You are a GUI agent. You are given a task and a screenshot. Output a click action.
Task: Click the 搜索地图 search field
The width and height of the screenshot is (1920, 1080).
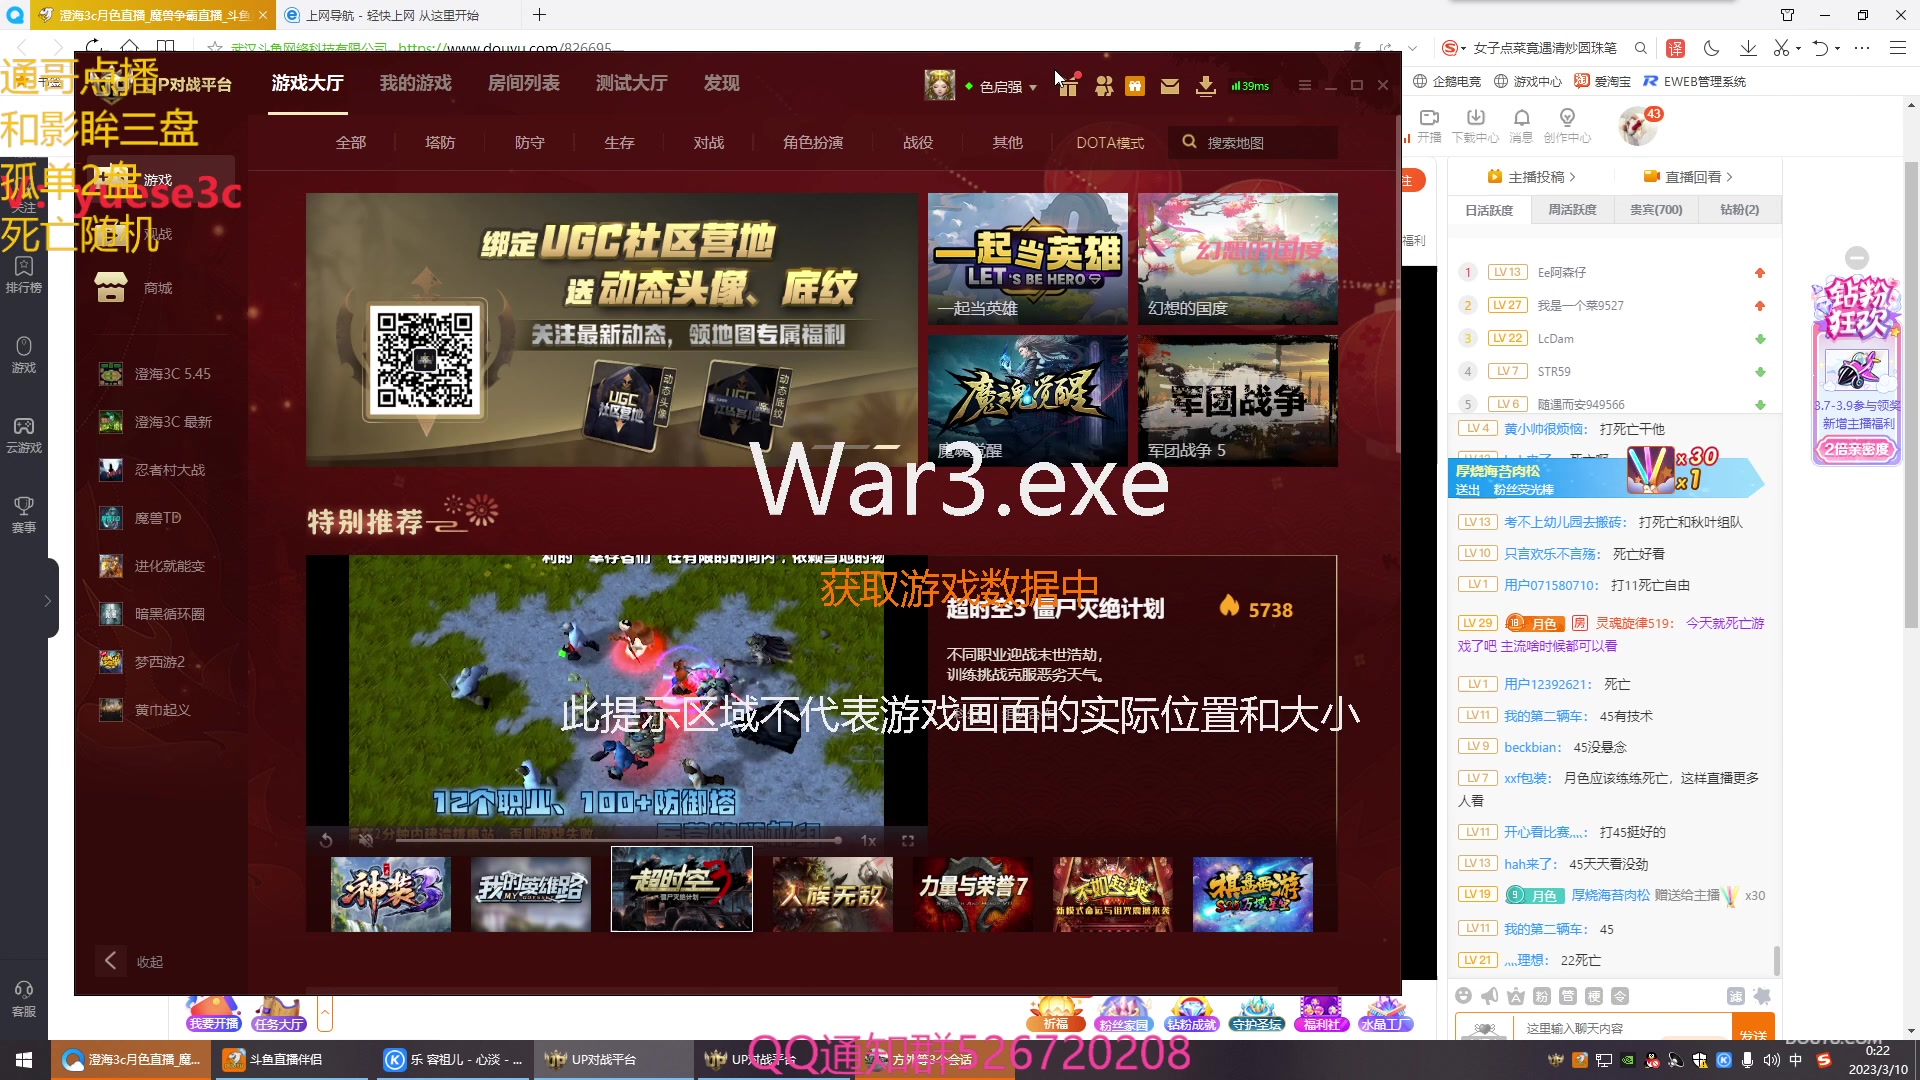pyautogui.click(x=1254, y=142)
